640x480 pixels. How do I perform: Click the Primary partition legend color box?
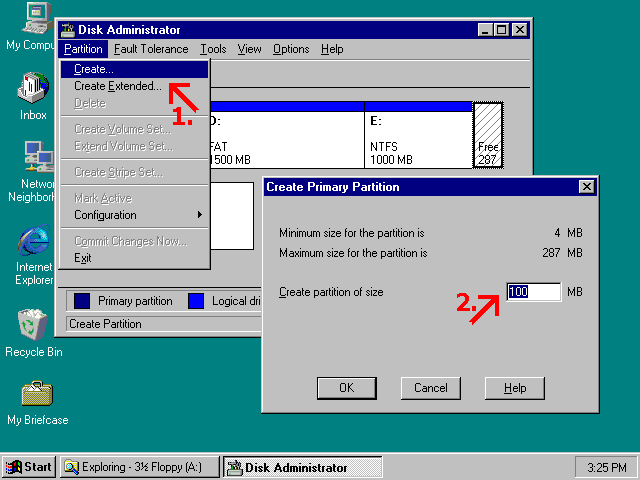82,301
